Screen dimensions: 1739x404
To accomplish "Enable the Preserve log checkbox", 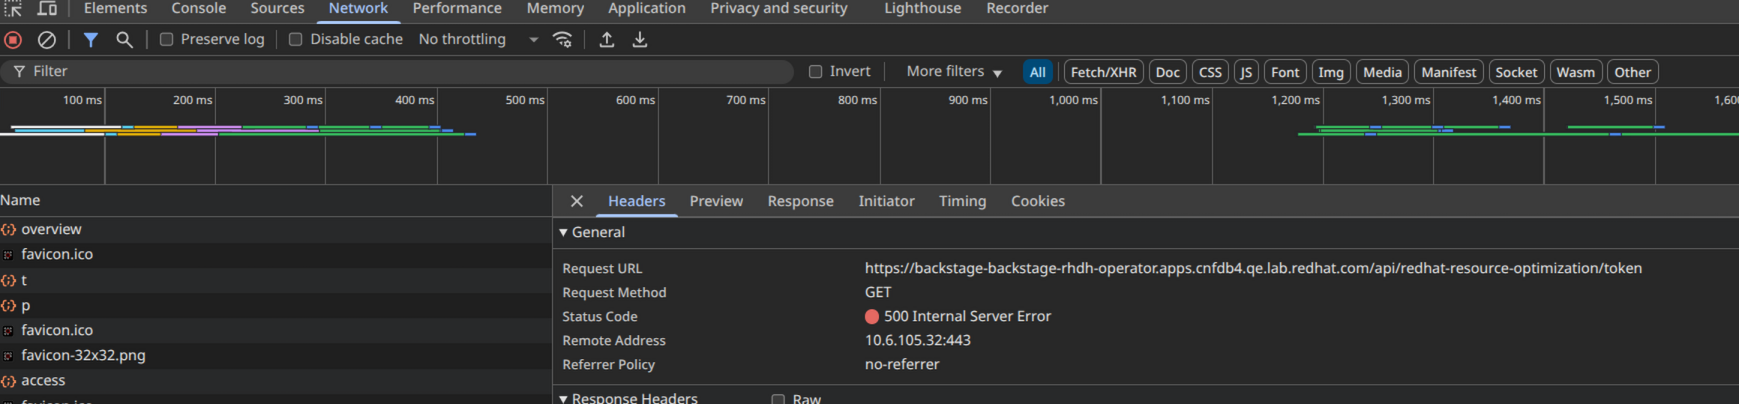I will tap(167, 40).
